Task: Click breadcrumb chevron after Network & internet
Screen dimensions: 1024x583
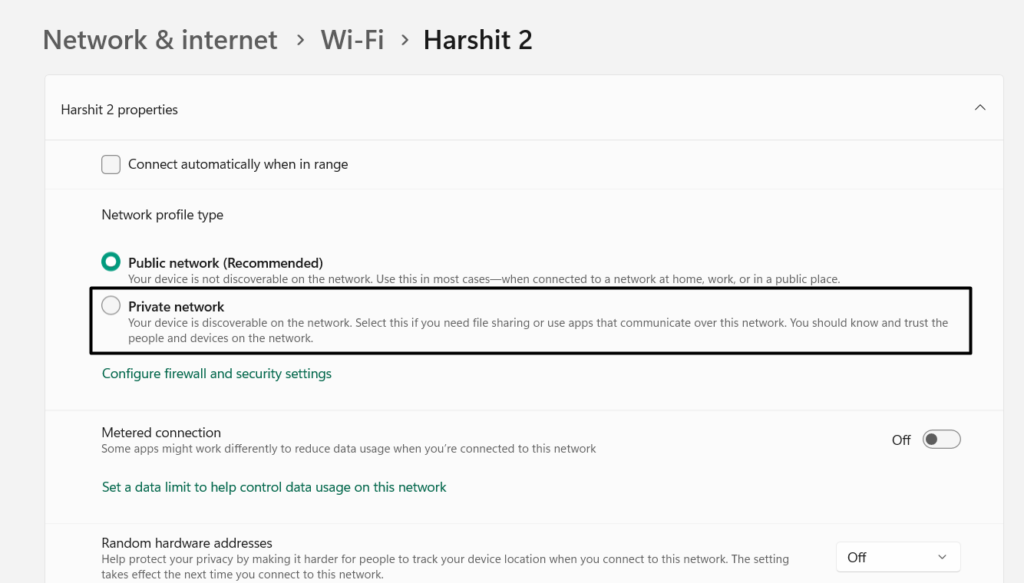Action: coord(299,40)
